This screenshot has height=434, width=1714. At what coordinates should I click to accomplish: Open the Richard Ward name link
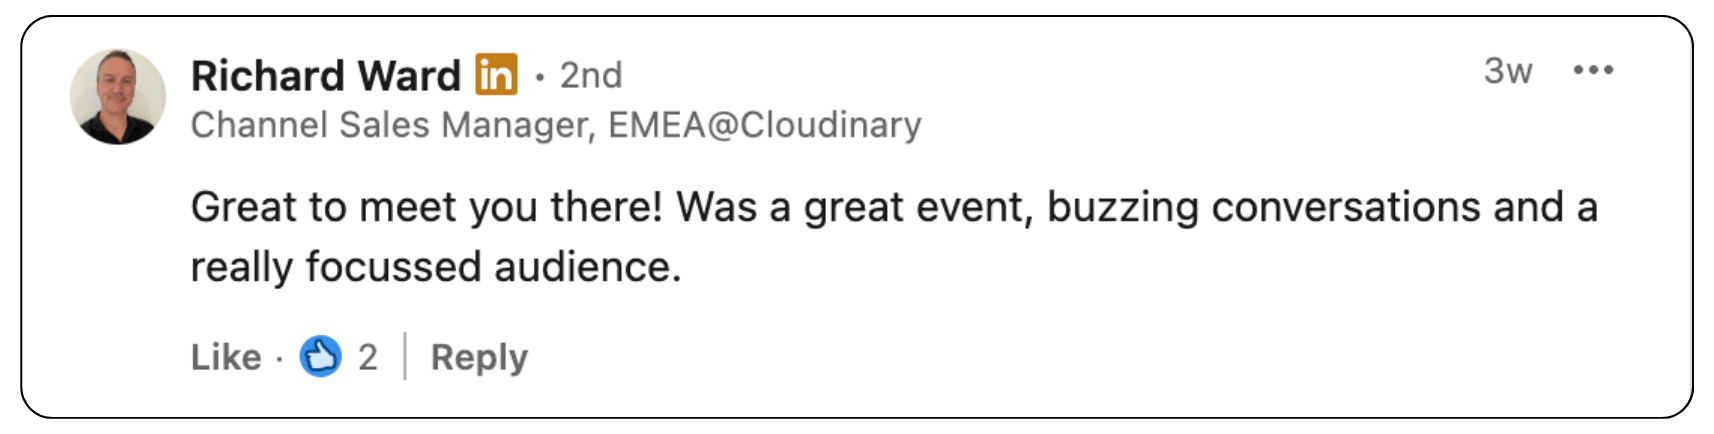pyautogui.click(x=326, y=75)
